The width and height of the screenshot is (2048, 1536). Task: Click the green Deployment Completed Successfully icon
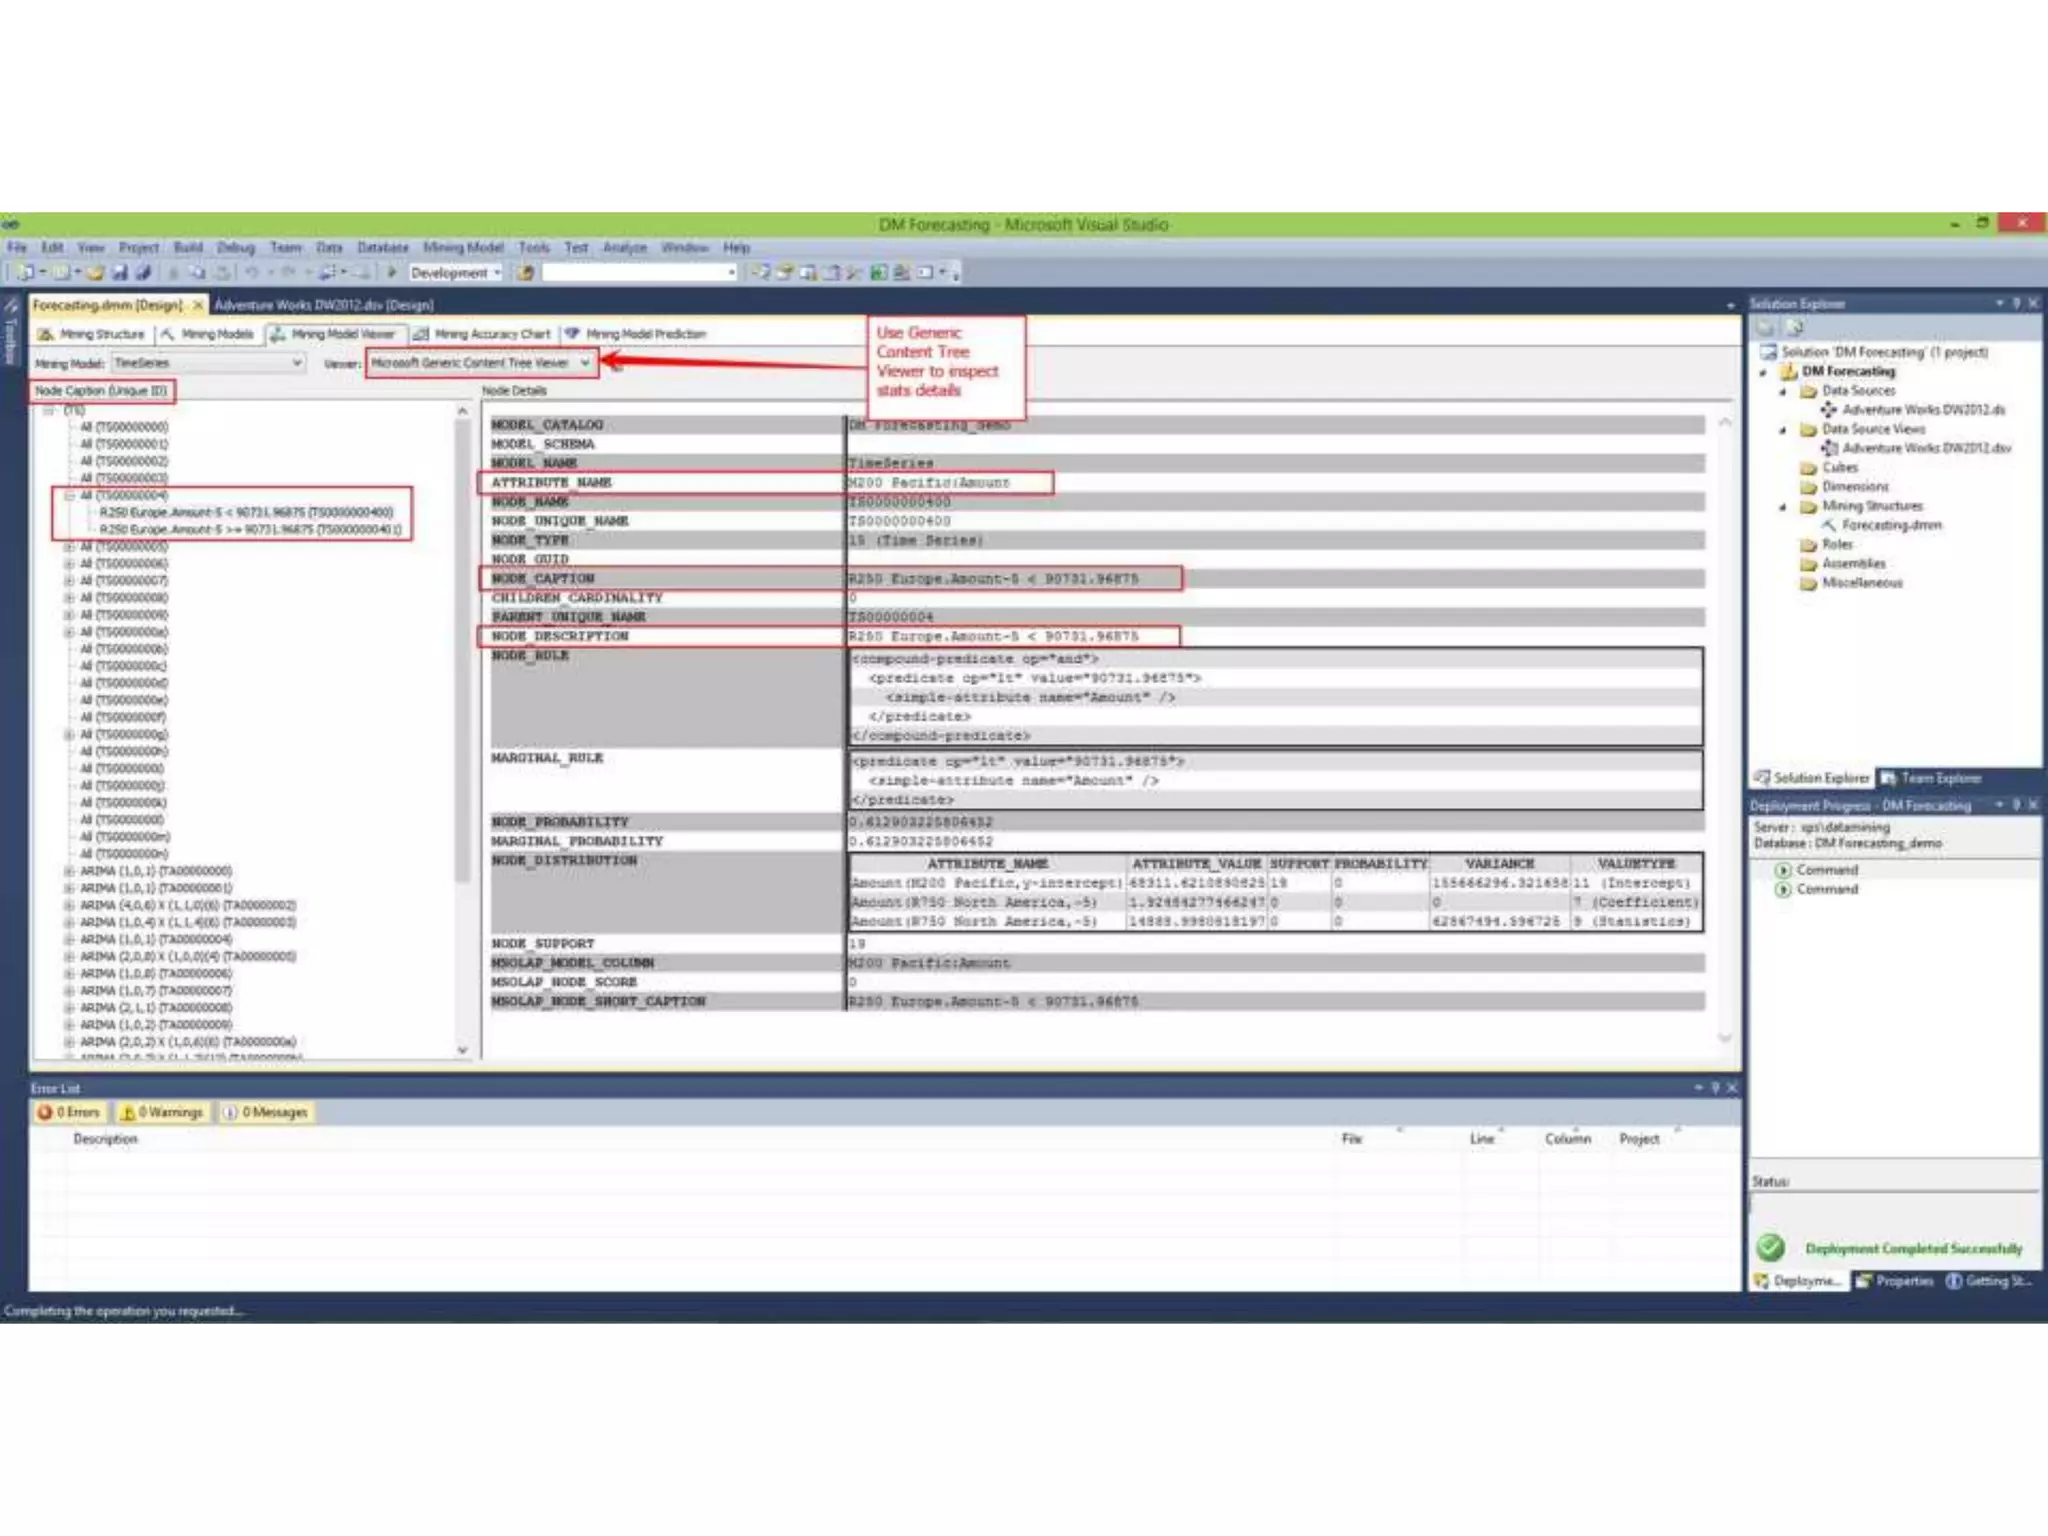[x=1770, y=1247]
